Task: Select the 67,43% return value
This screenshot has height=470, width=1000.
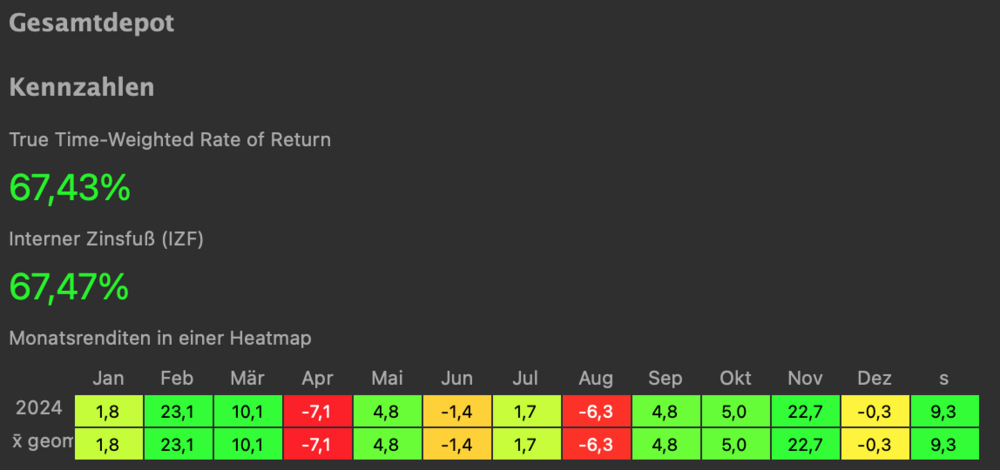Action: pos(70,186)
